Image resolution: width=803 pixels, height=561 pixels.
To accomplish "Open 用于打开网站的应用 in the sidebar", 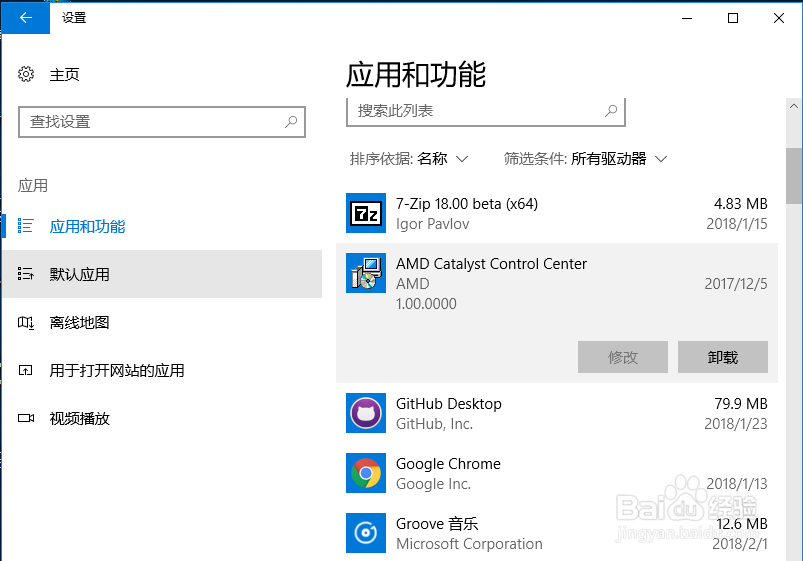I will 162,370.
